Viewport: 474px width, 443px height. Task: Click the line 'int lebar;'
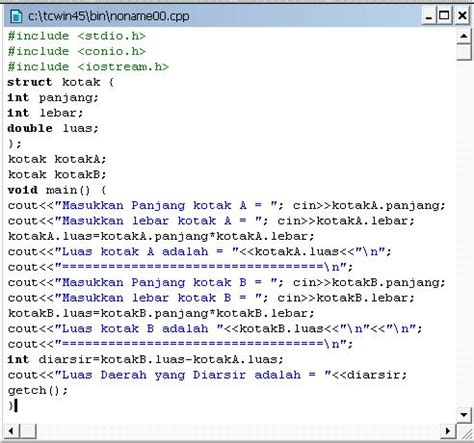click(x=45, y=113)
